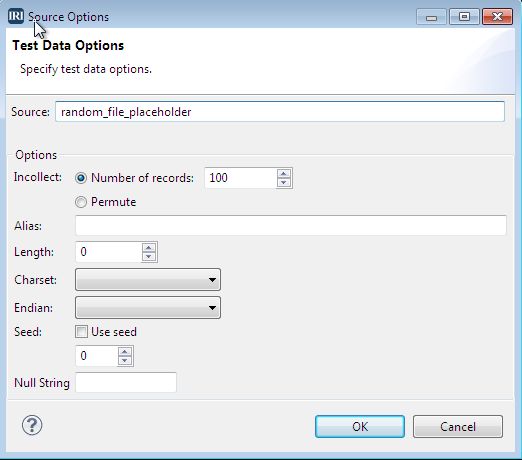The height and width of the screenshot is (460, 522).
Task: Decrement the Length spinner down arrow
Action: [x=148, y=256]
